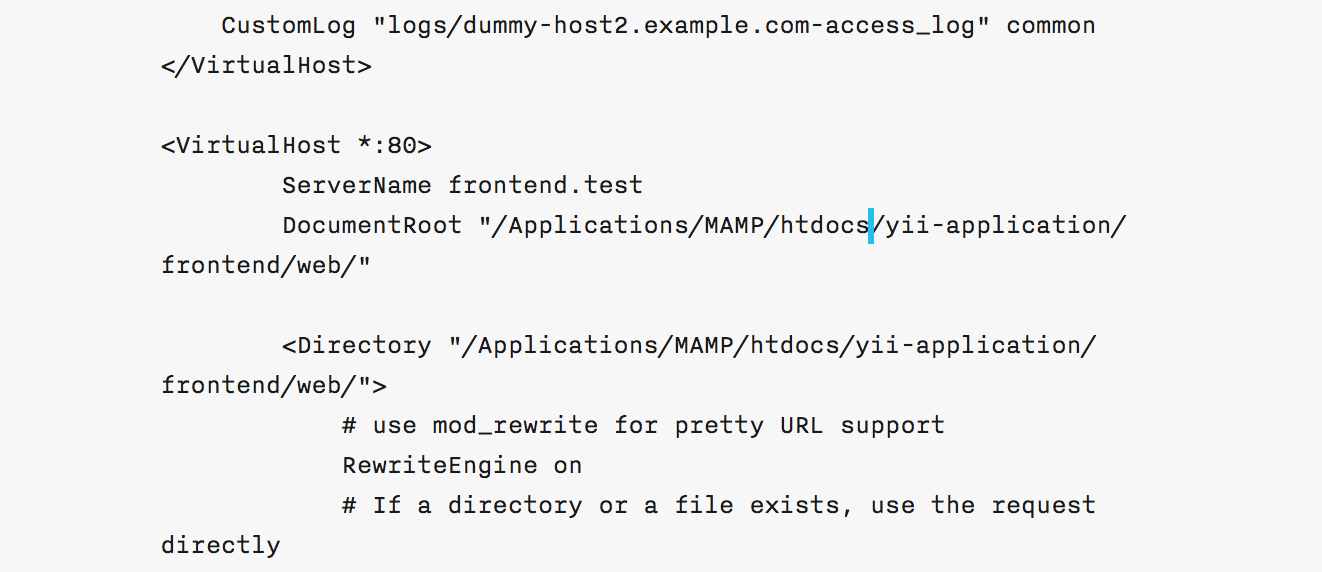Click the word common after the log path
1322x572 pixels.
[x=1050, y=25]
